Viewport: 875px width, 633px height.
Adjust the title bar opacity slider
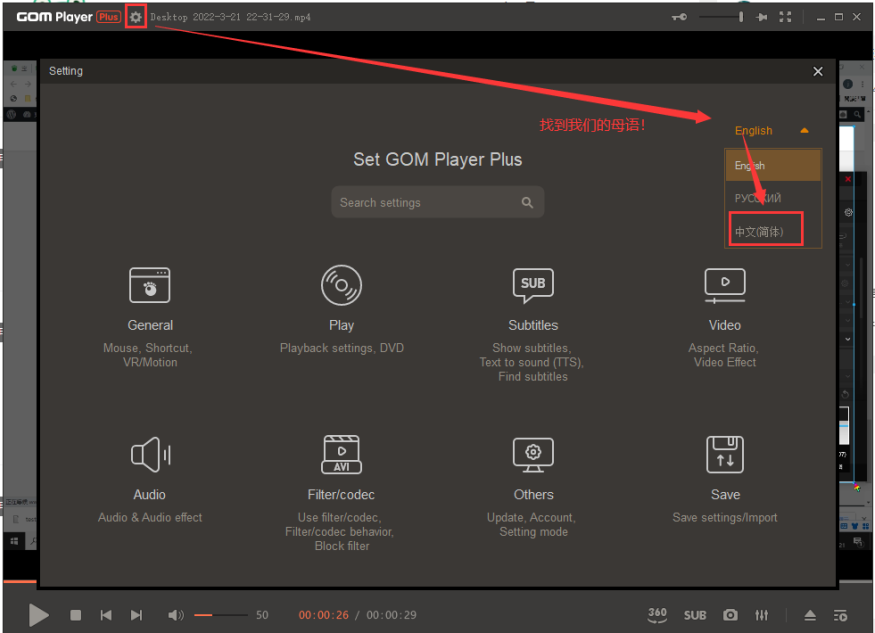coord(721,17)
